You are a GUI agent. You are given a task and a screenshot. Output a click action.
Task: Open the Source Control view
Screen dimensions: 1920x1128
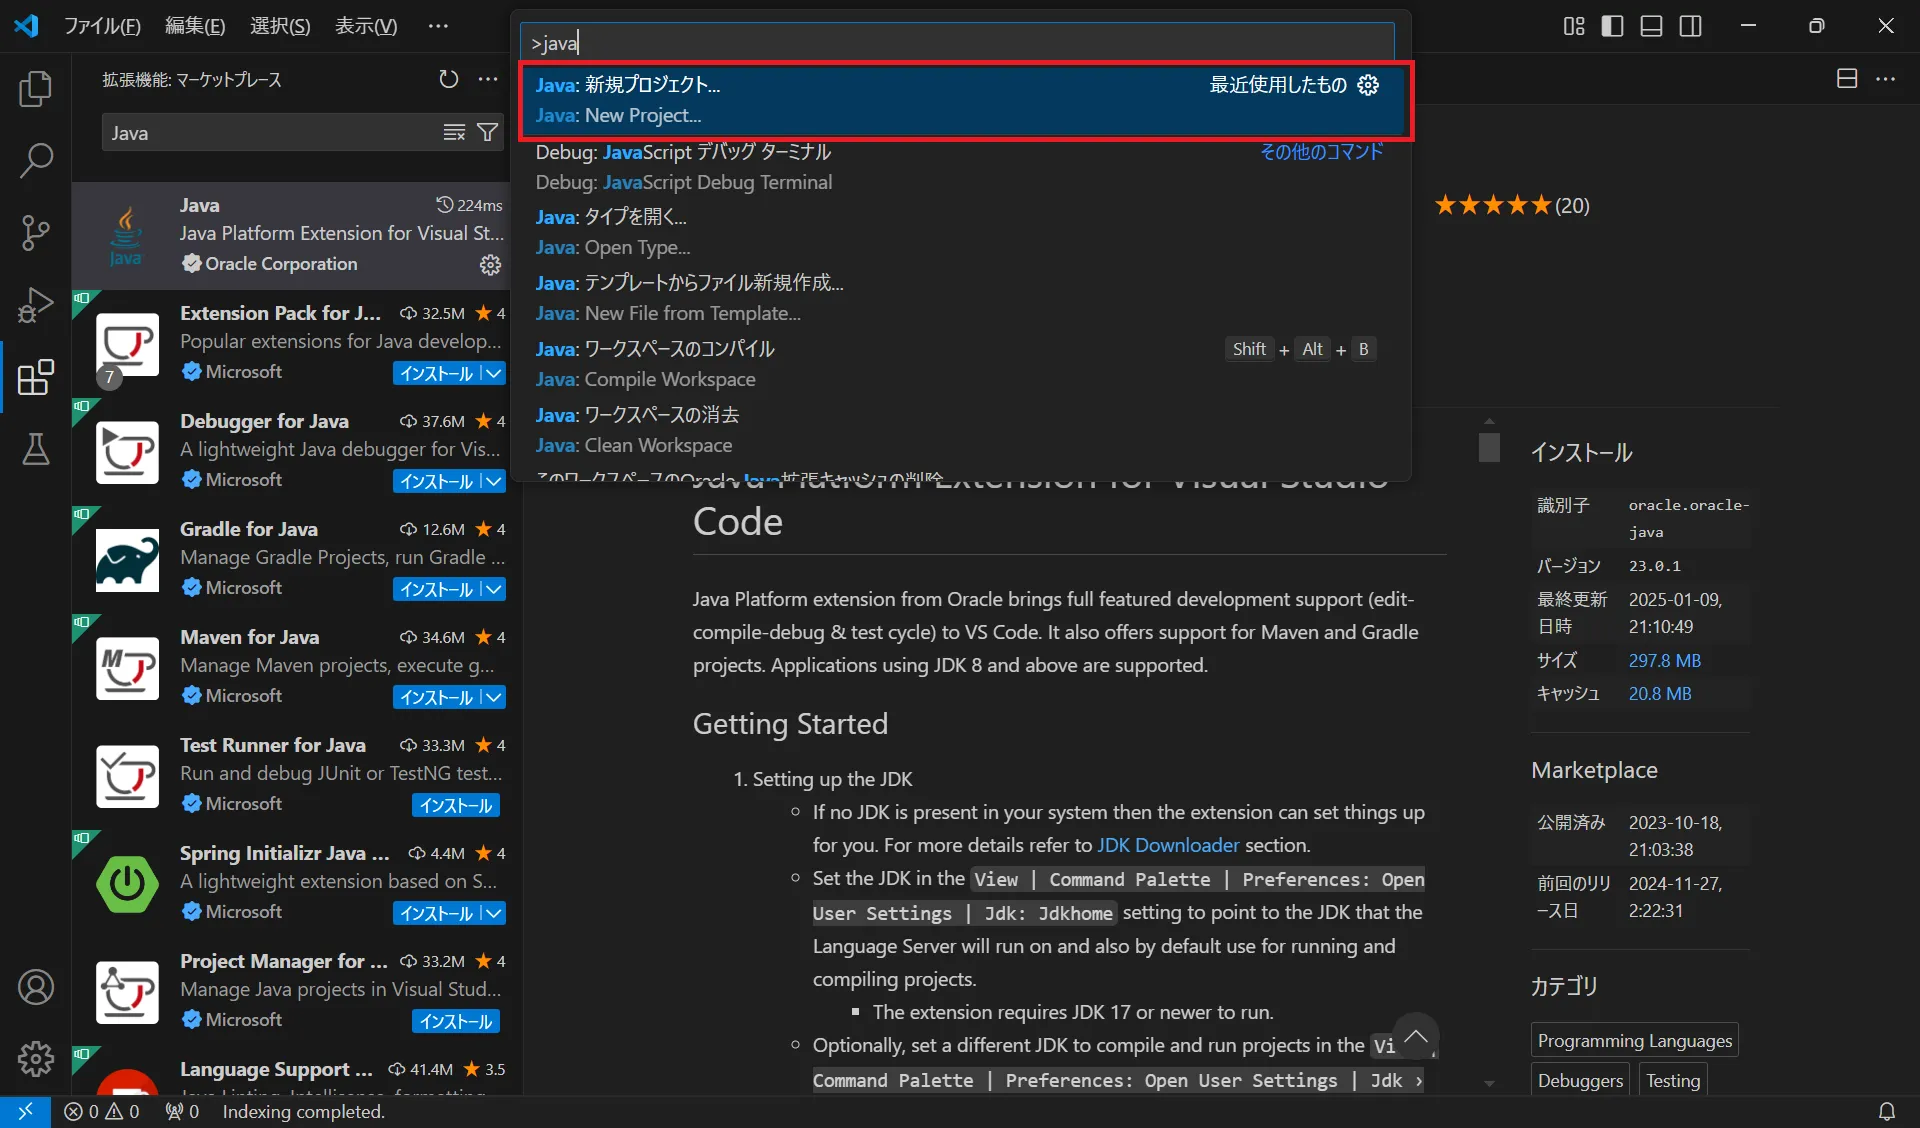click(x=36, y=232)
